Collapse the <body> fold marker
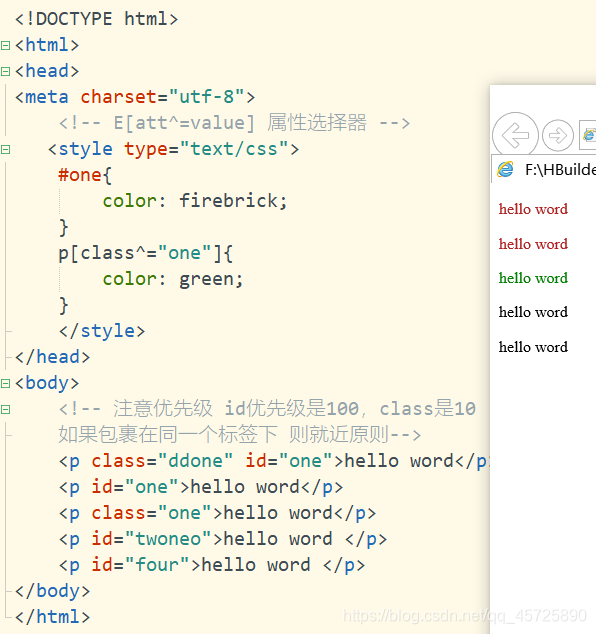Screen dimensions: 596x634 tap(5, 383)
